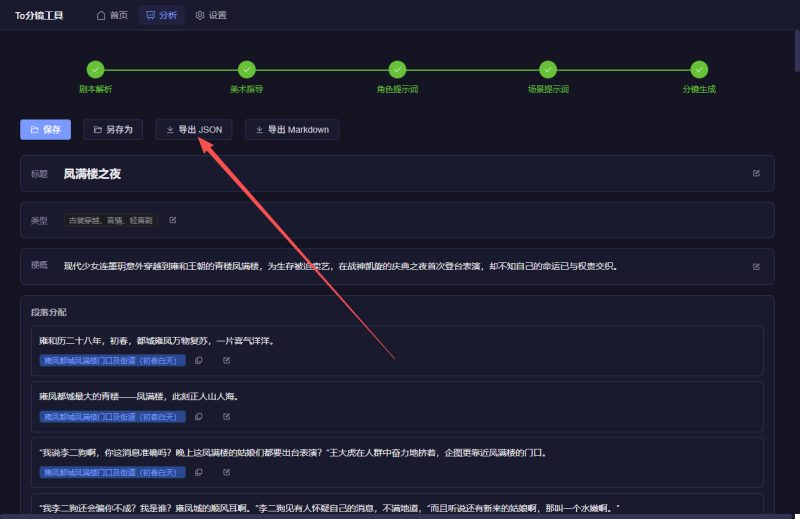Click the 保存 save button
Screen dimensions: 800x519
tap(45, 129)
